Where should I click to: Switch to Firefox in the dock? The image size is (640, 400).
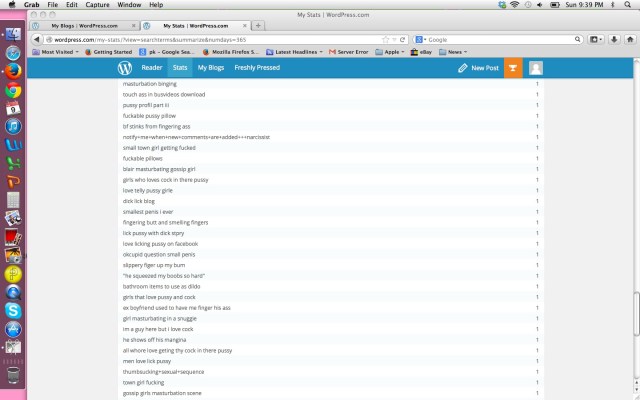13,71
